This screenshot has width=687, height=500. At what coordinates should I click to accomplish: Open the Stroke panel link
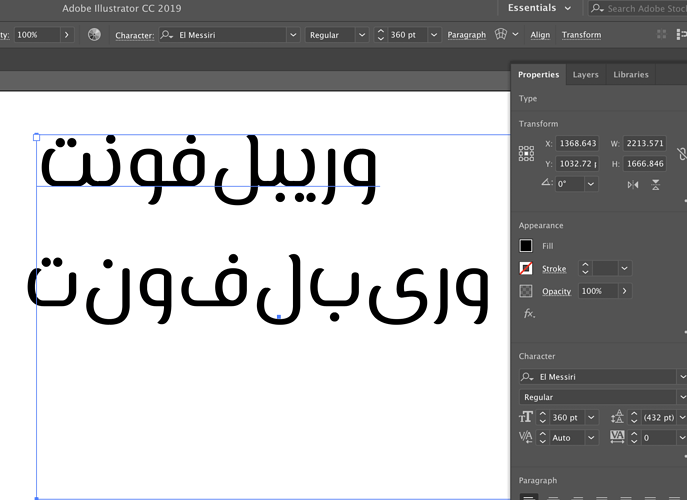coord(554,269)
